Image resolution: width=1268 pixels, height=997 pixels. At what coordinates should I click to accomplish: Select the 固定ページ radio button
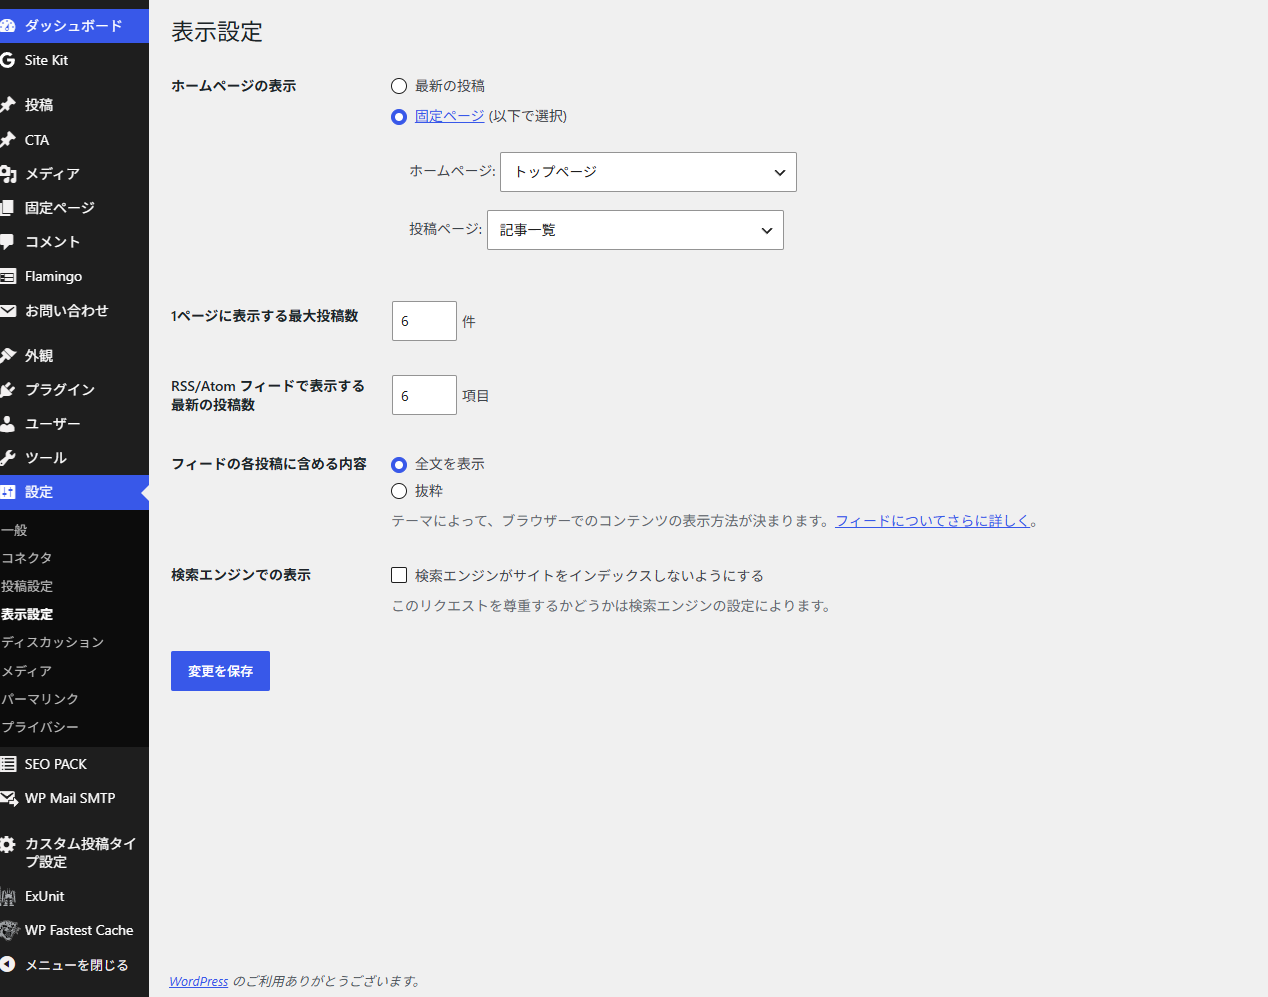[399, 117]
